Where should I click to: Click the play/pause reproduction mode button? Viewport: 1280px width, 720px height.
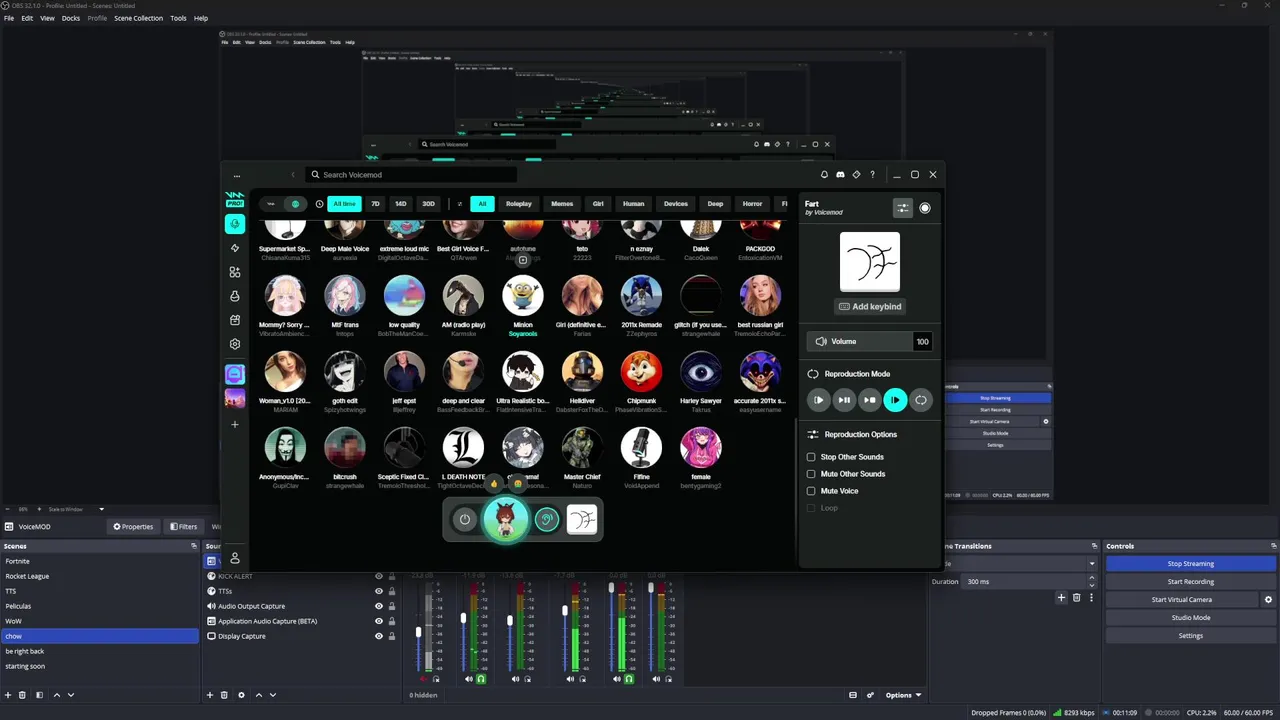coord(844,400)
